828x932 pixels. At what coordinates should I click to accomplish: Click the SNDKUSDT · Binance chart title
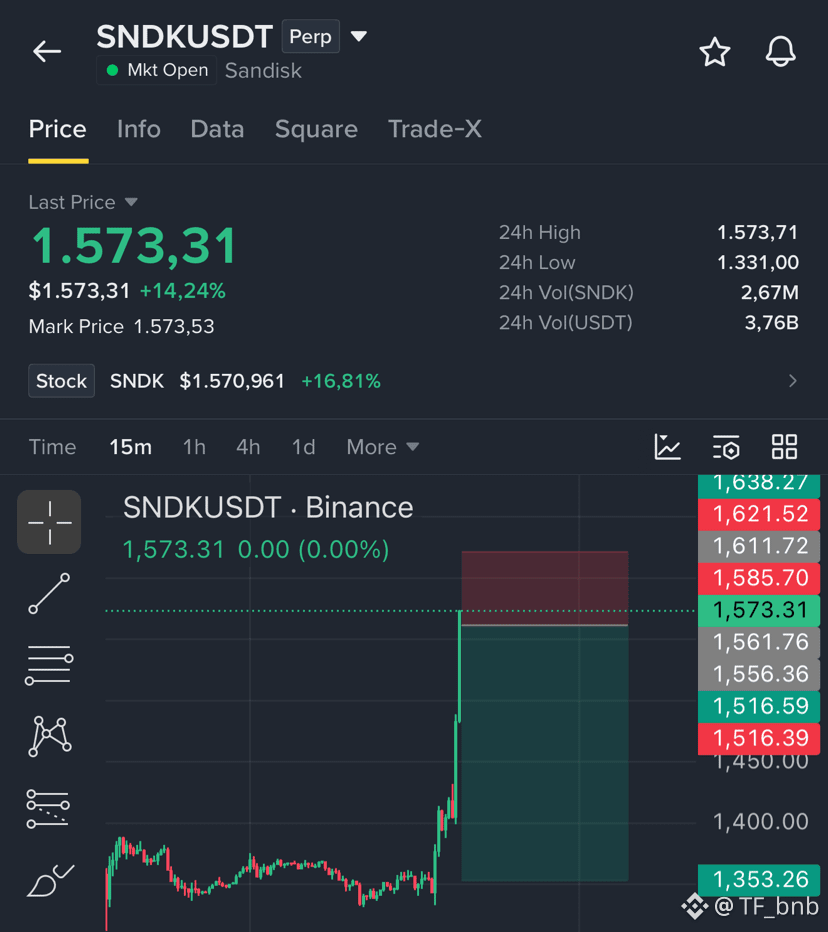click(x=268, y=508)
